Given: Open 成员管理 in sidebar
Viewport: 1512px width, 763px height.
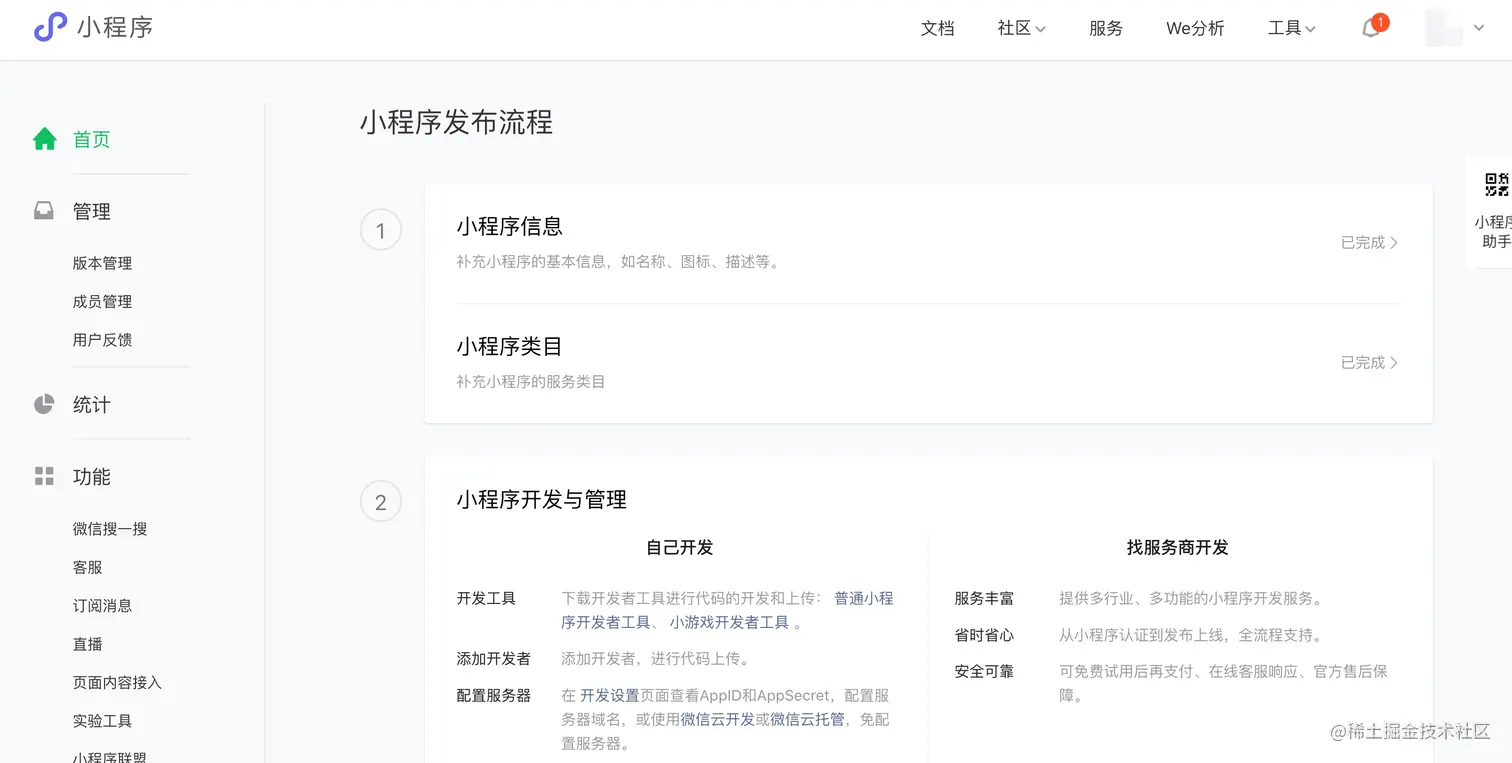Looking at the screenshot, I should [x=102, y=301].
